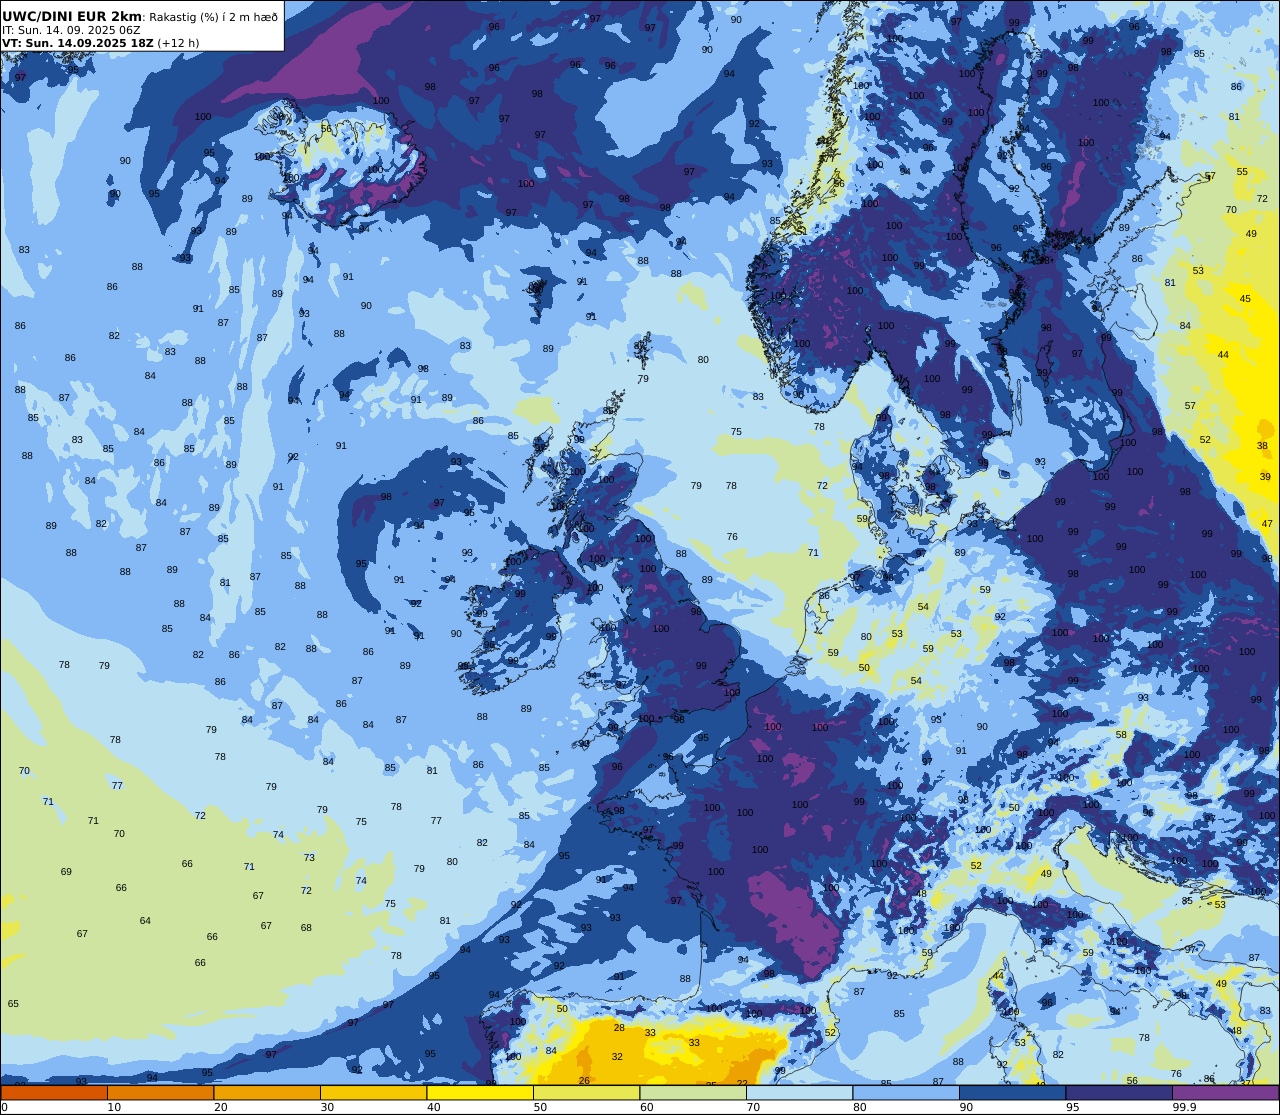Click the map value "65" at the lower left edge
Image resolution: width=1280 pixels, height=1115 pixels.
13,1004
